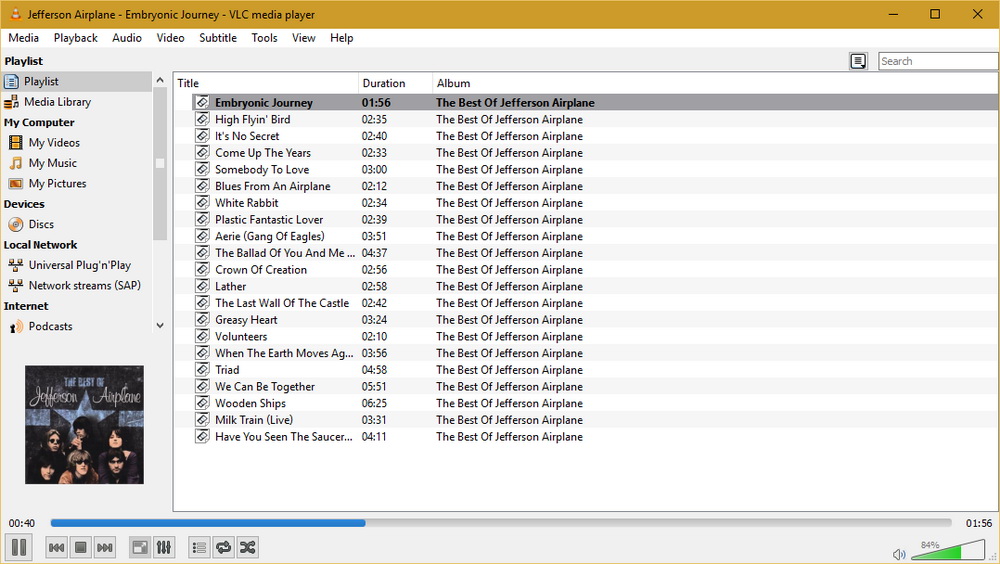Toggle loop mode button

[223, 547]
